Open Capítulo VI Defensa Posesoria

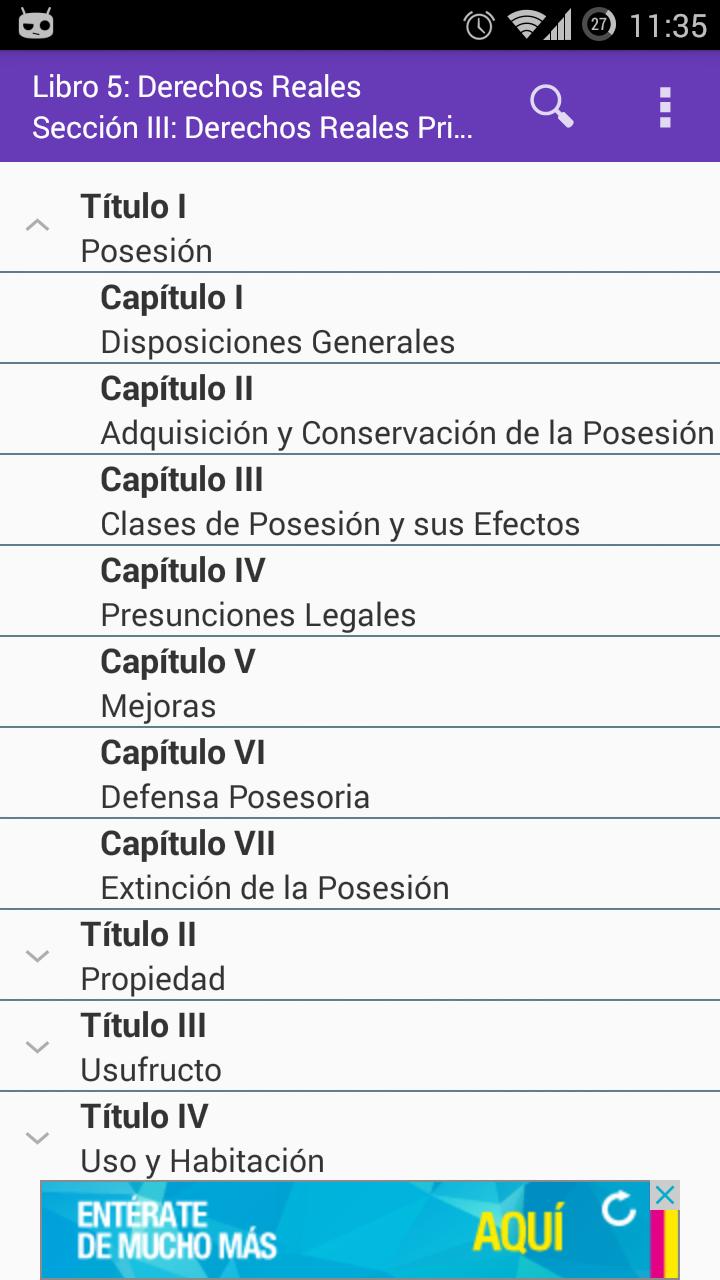coord(235,774)
